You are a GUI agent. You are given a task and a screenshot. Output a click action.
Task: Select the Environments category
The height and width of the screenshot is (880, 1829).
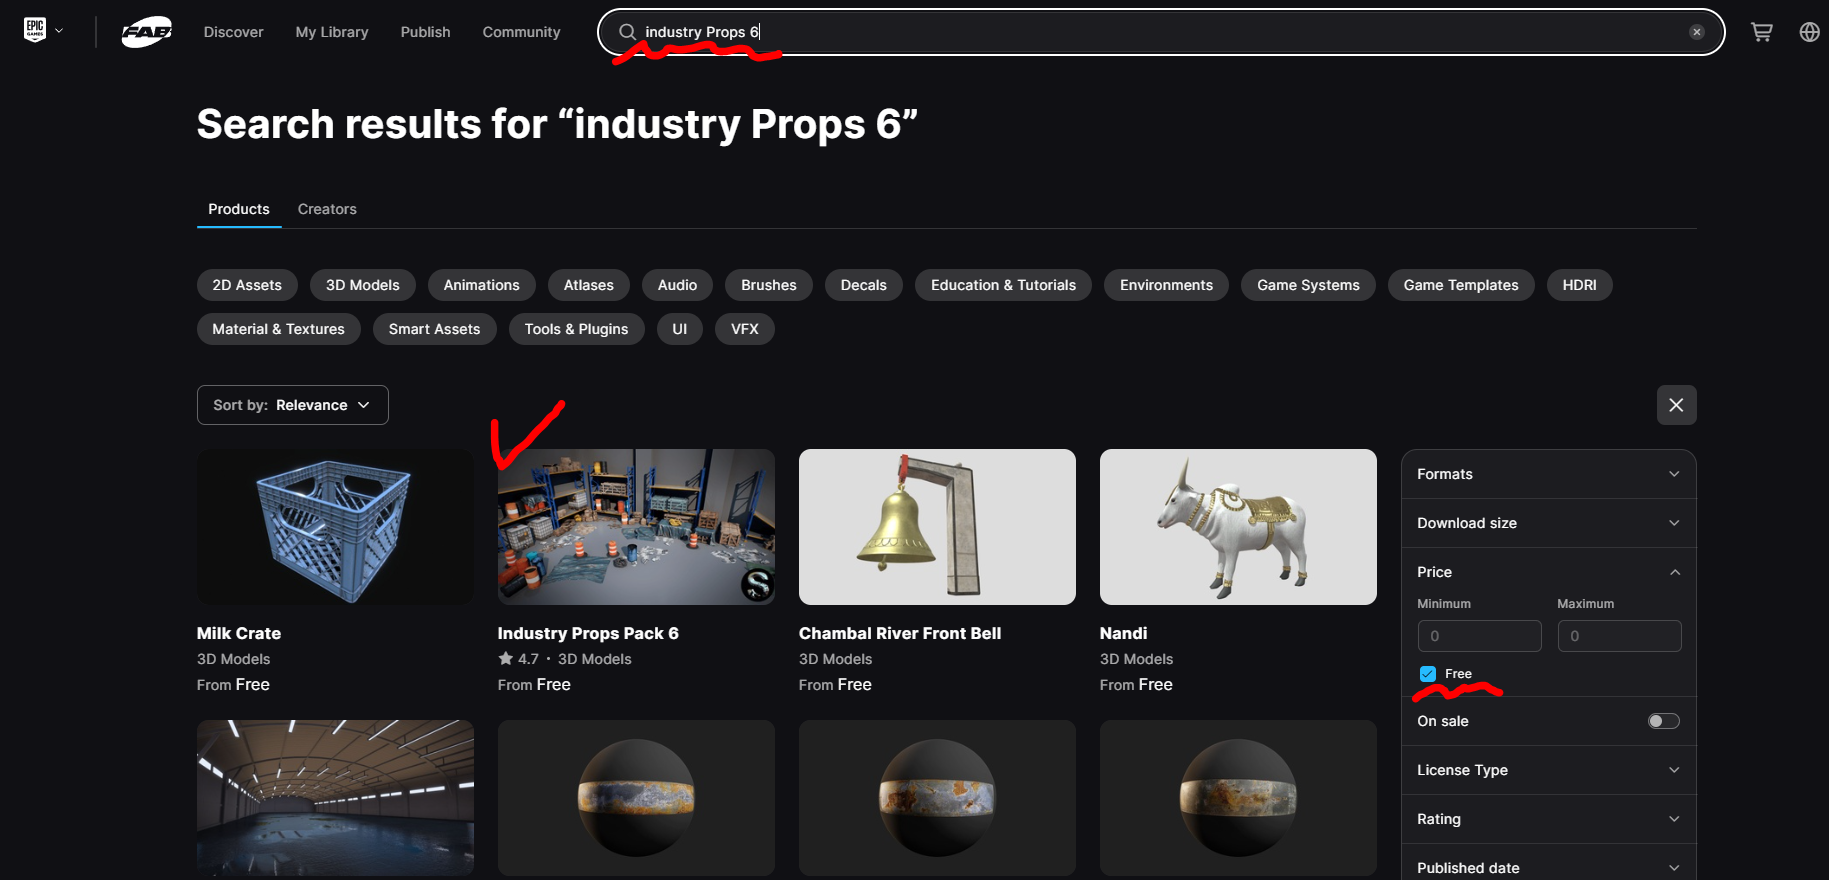pos(1167,285)
